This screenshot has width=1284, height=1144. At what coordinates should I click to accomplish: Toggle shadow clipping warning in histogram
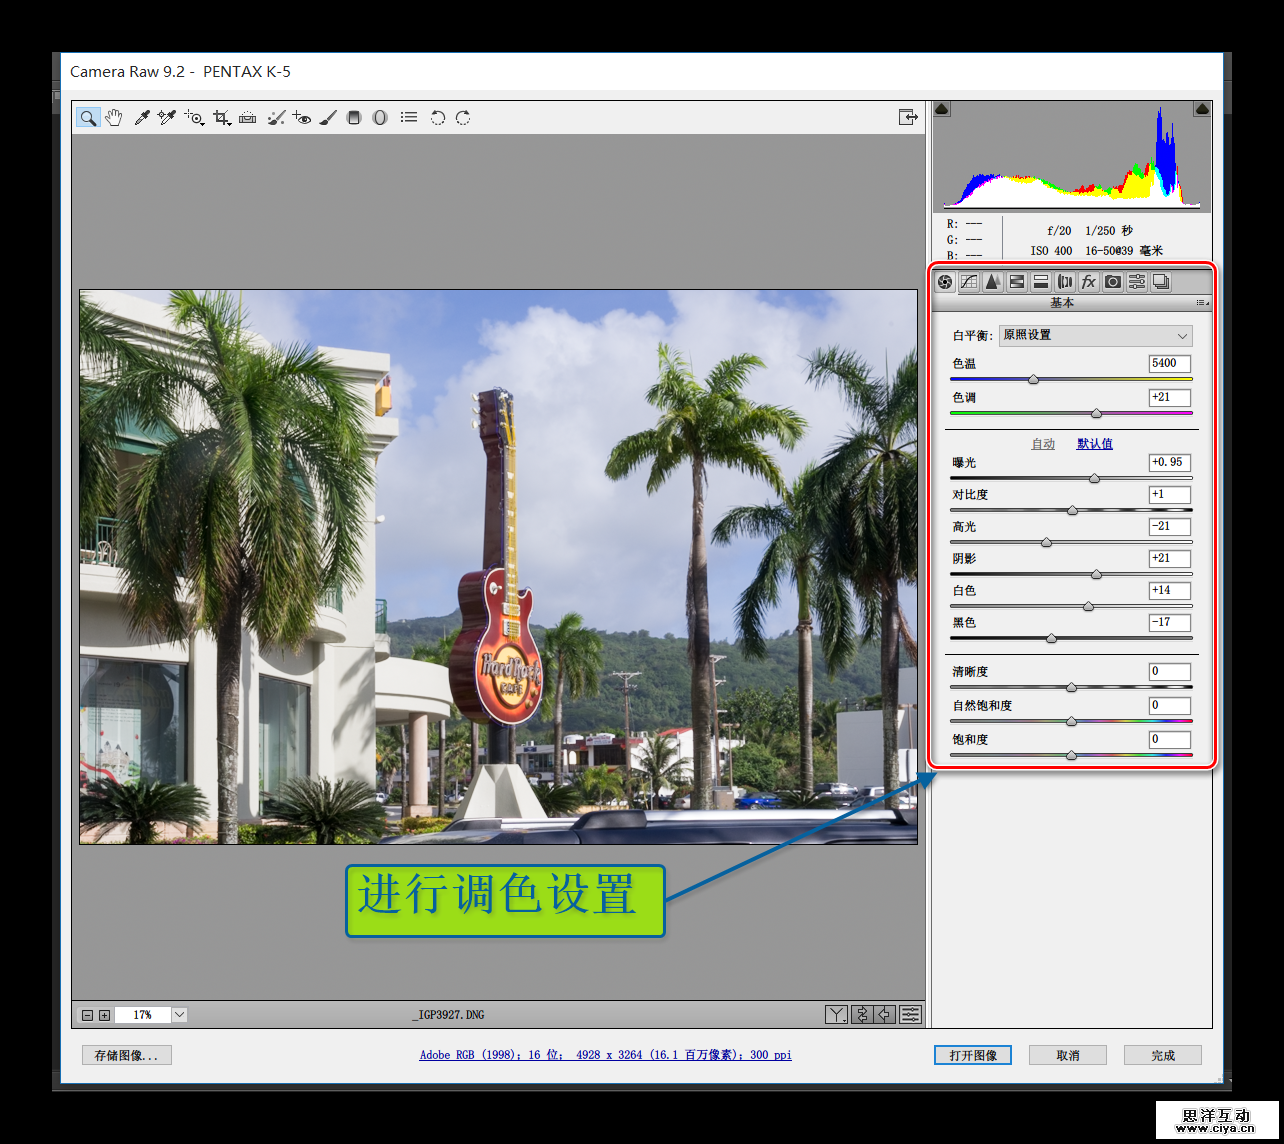tap(942, 109)
